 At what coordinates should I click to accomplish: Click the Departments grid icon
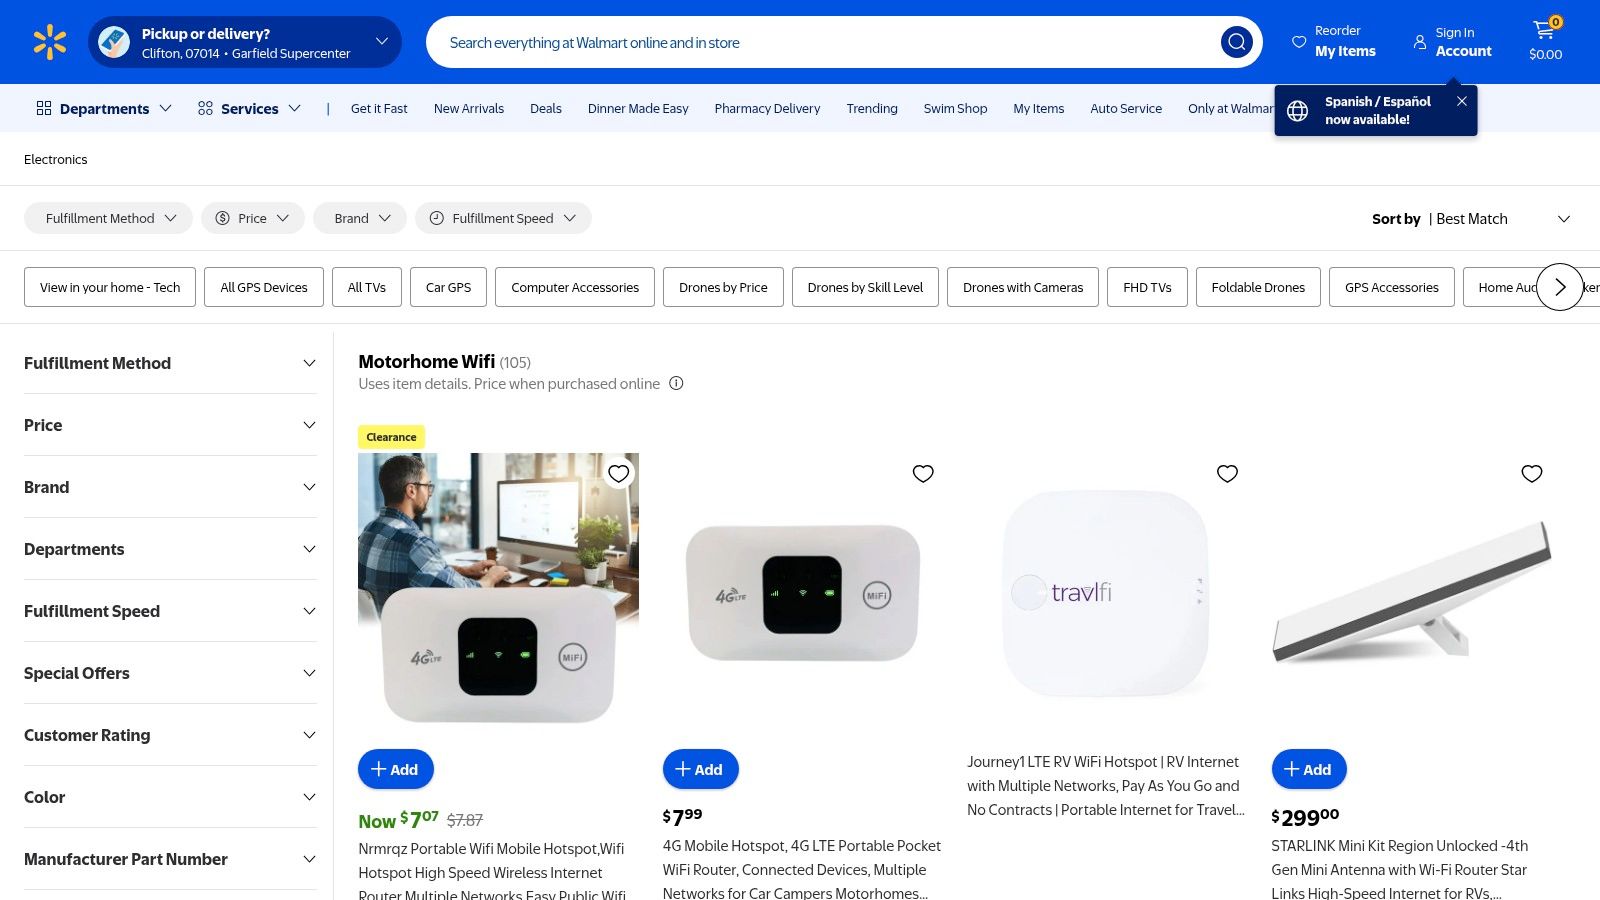(44, 108)
